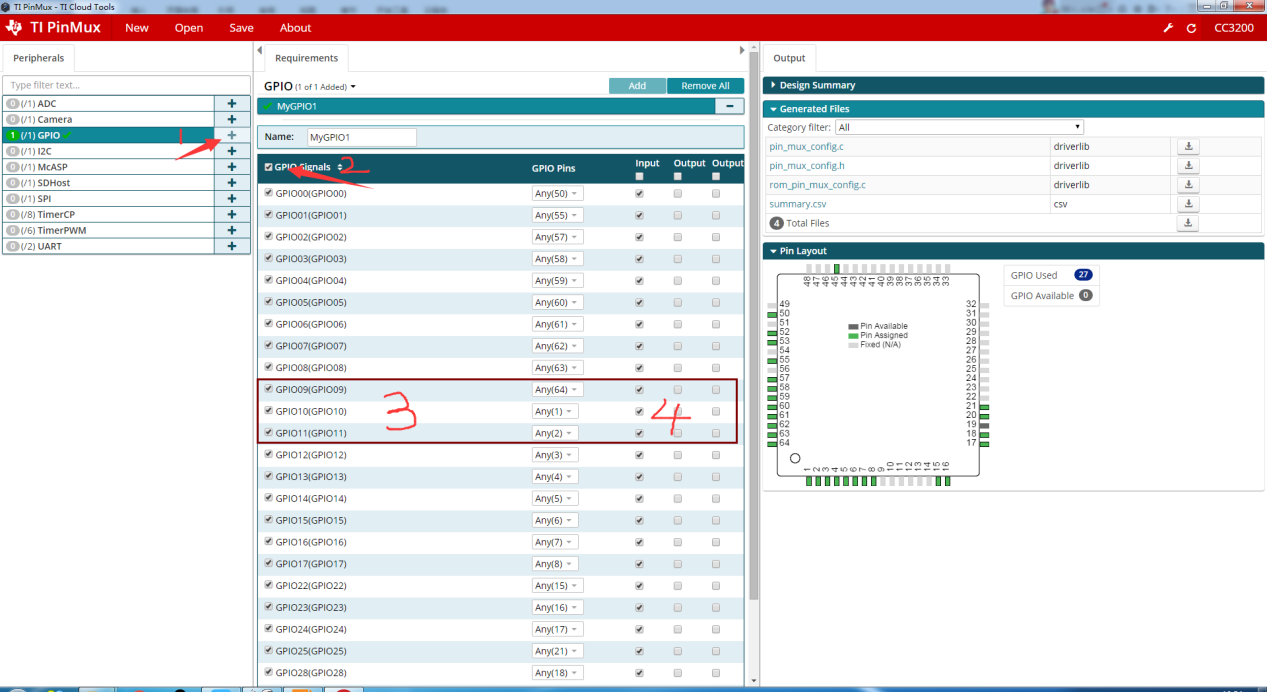Viewport: 1267px width, 692px height.
Task: Uncheck GPIO00(GPIO00) signal checkbox
Action: (268, 194)
